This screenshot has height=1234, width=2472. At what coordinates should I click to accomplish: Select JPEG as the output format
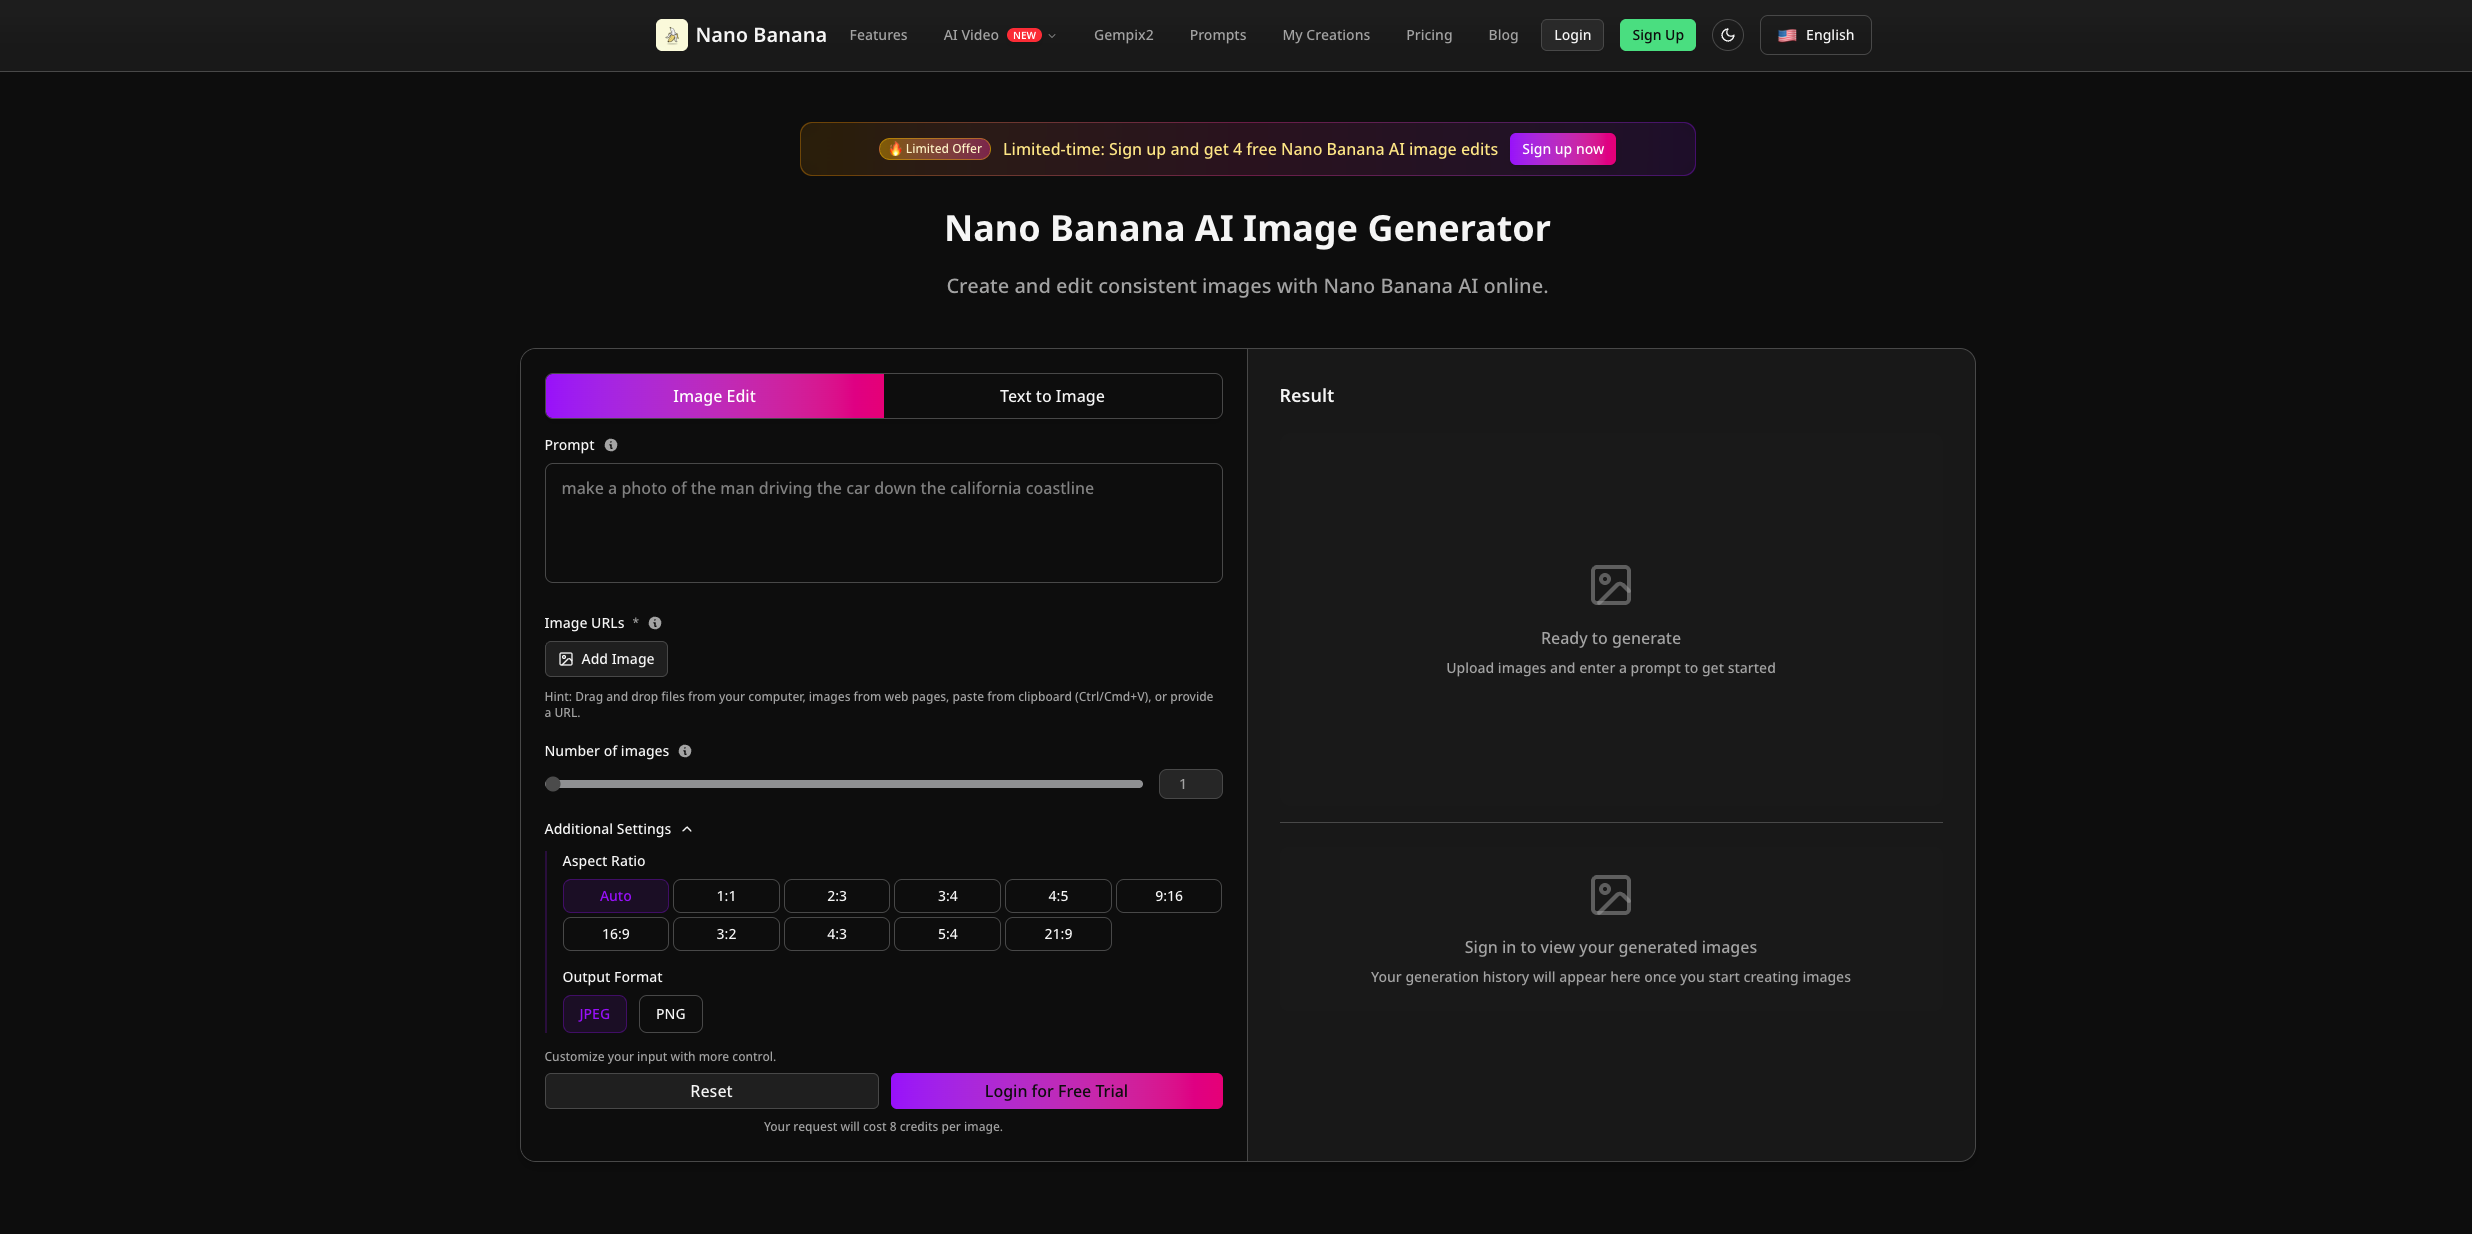click(x=595, y=1013)
